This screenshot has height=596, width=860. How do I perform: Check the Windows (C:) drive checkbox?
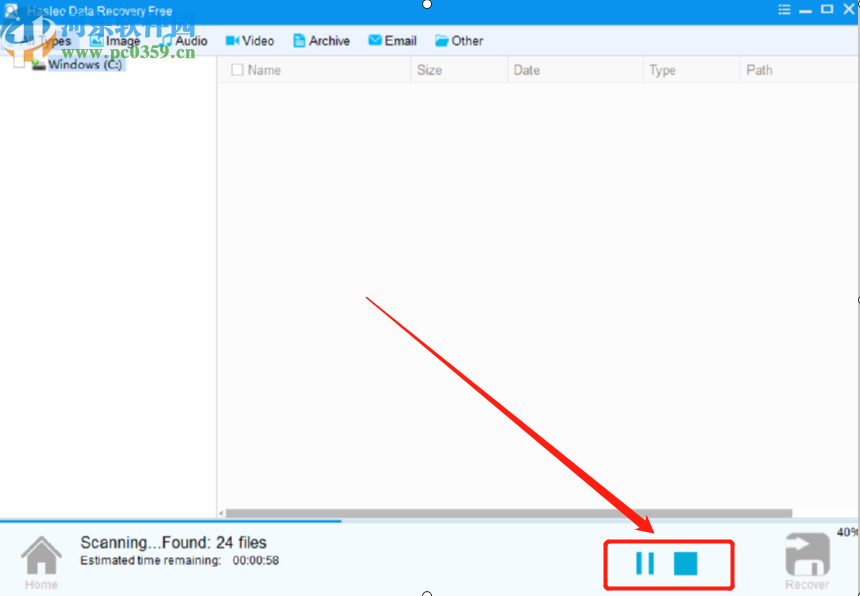(19, 62)
